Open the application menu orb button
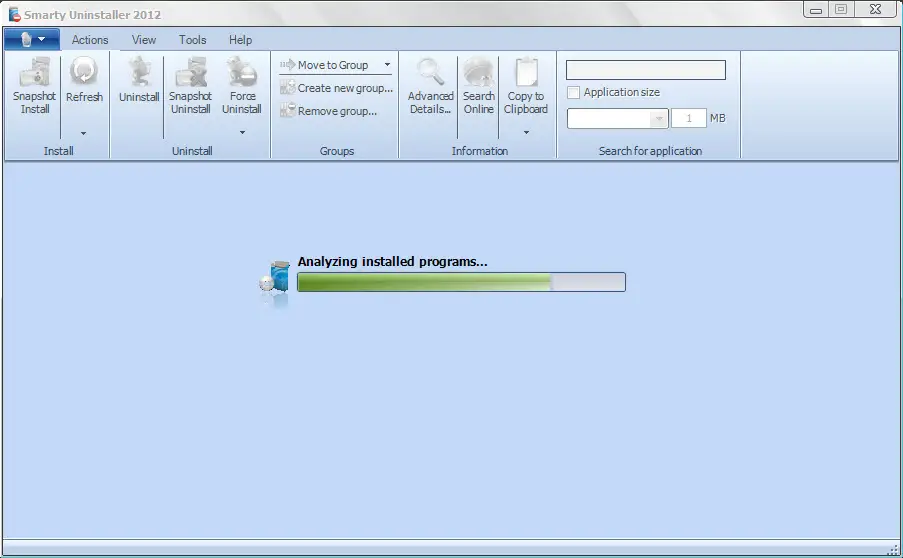 [x=32, y=39]
